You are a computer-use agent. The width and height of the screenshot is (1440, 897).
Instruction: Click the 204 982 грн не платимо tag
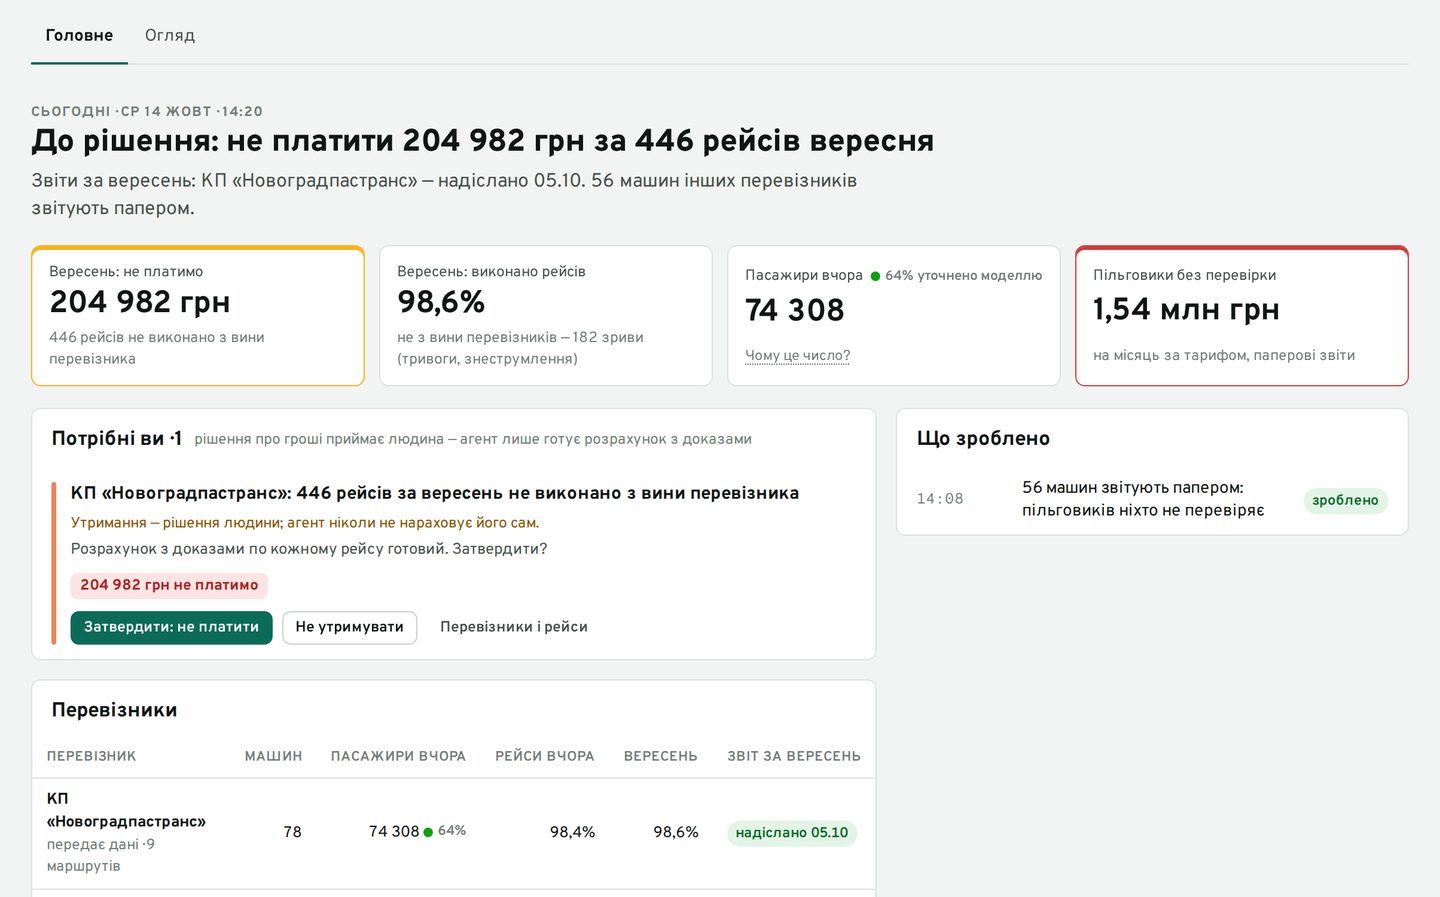pos(169,585)
